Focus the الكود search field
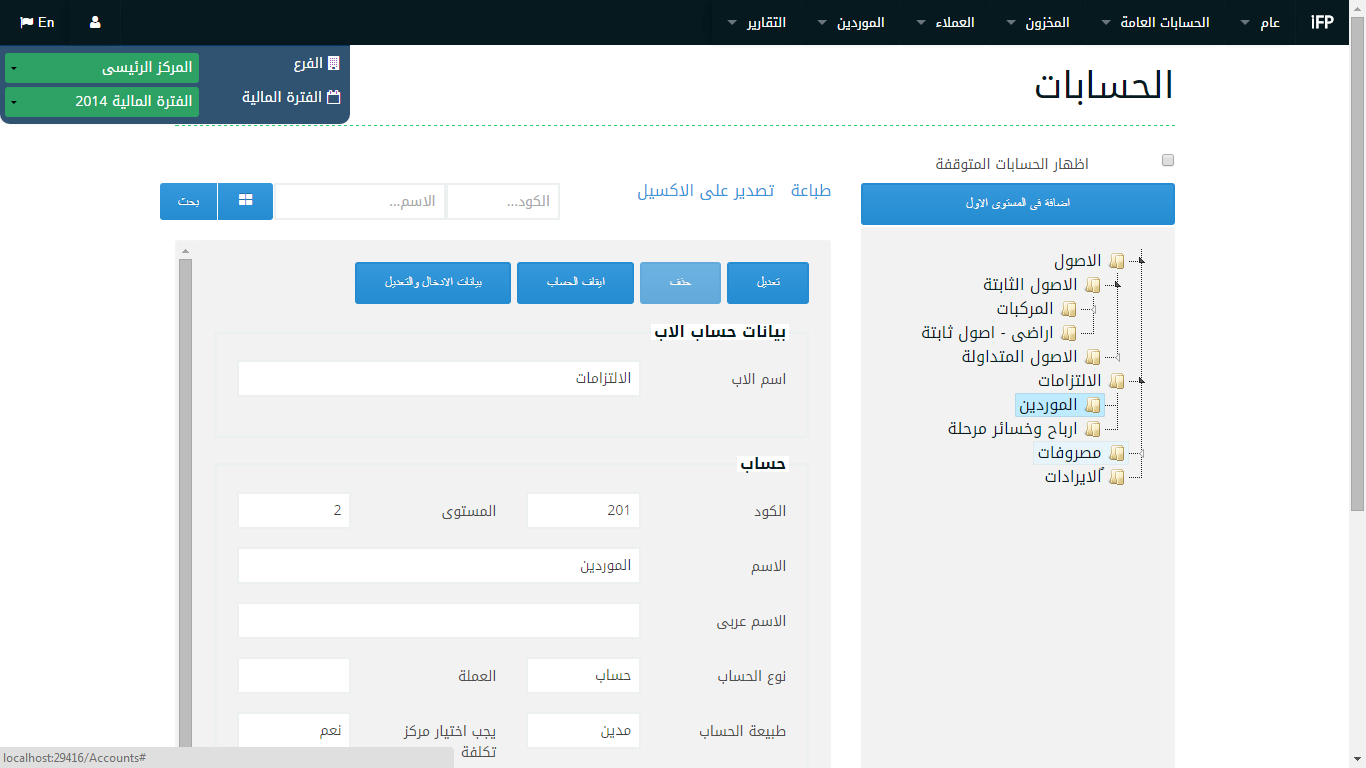1366x768 pixels. pos(504,201)
